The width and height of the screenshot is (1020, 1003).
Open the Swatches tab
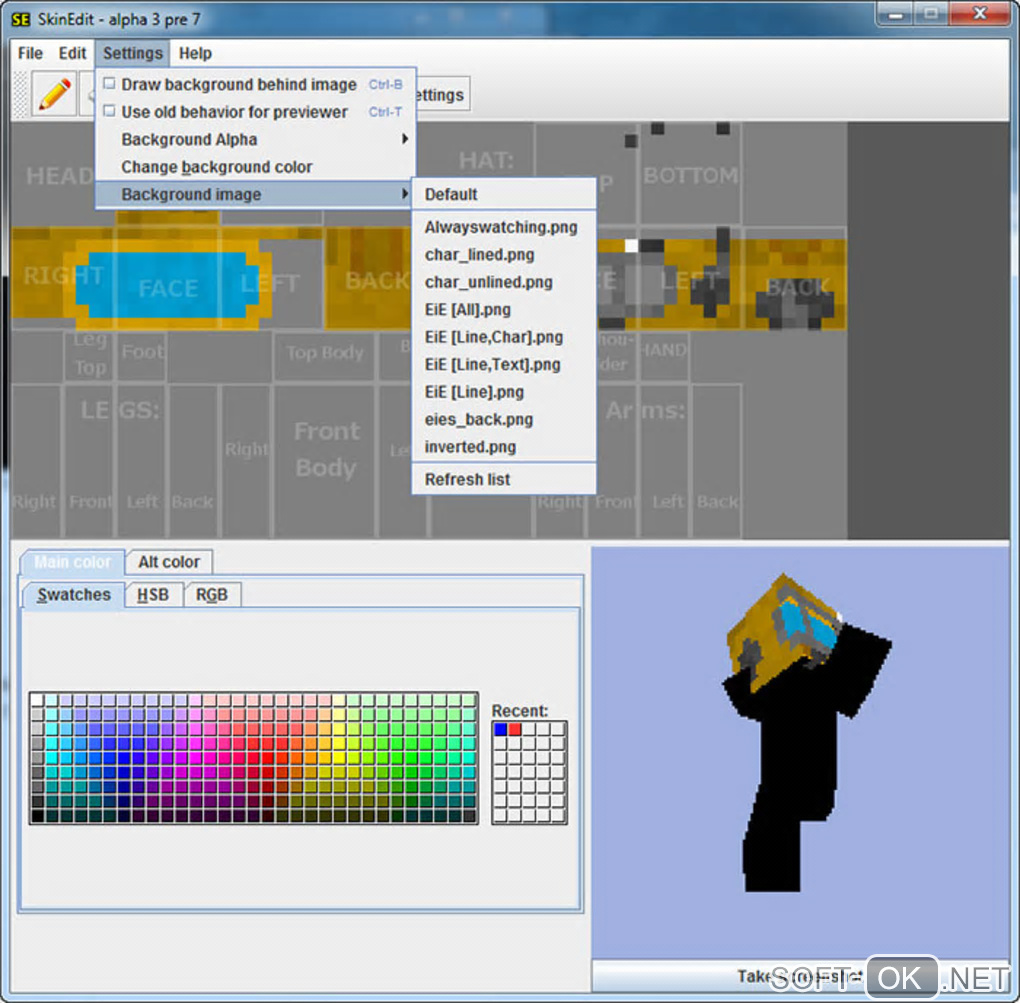[74, 595]
